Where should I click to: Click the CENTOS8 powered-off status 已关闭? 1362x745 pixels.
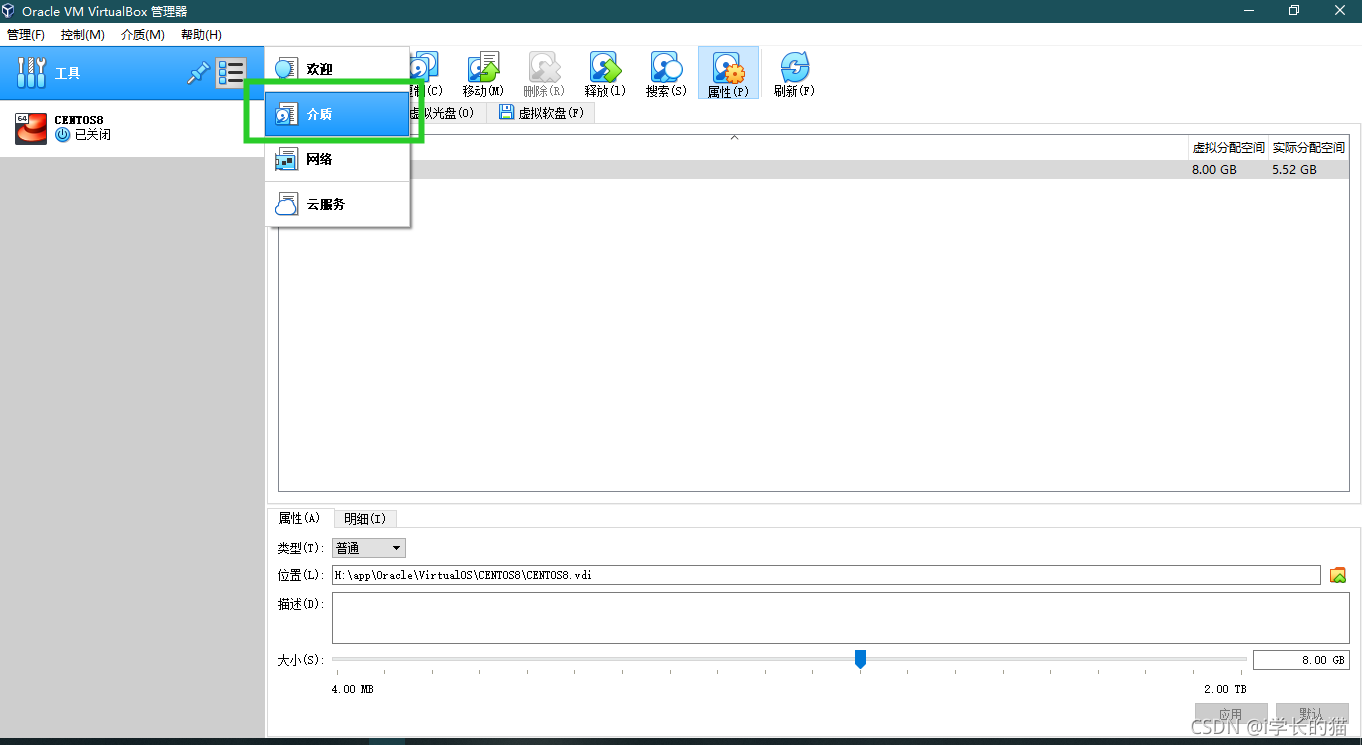click(92, 134)
